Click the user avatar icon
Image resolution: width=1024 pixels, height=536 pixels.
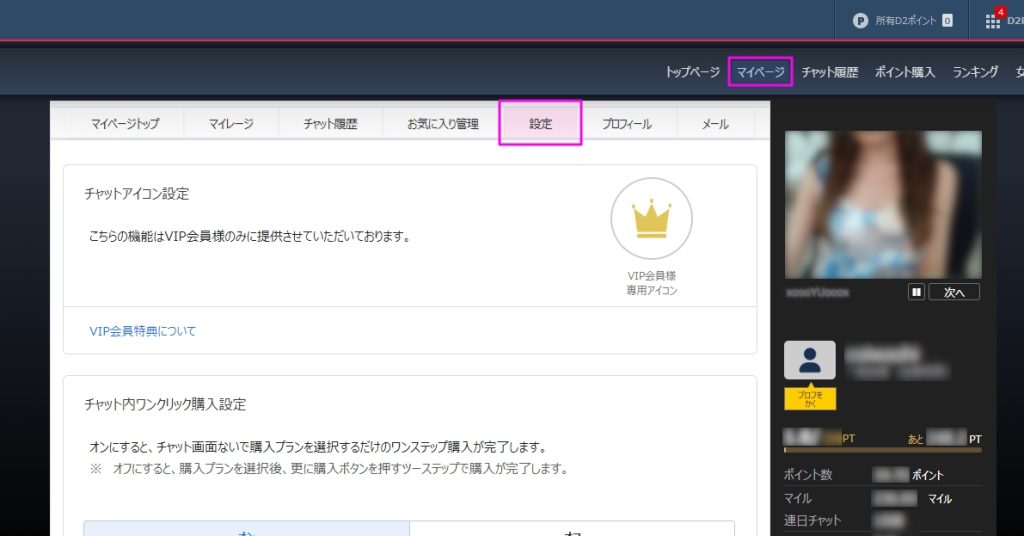809,360
